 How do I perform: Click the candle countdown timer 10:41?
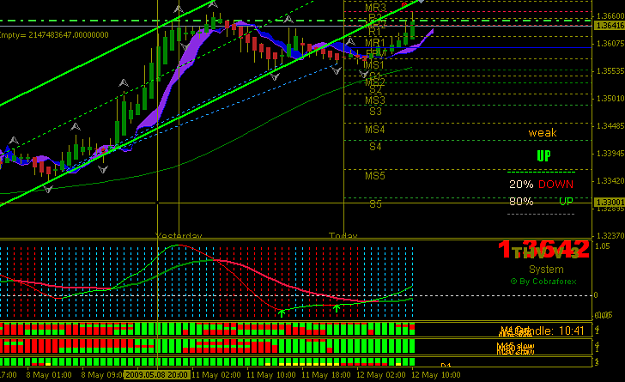[571, 331]
